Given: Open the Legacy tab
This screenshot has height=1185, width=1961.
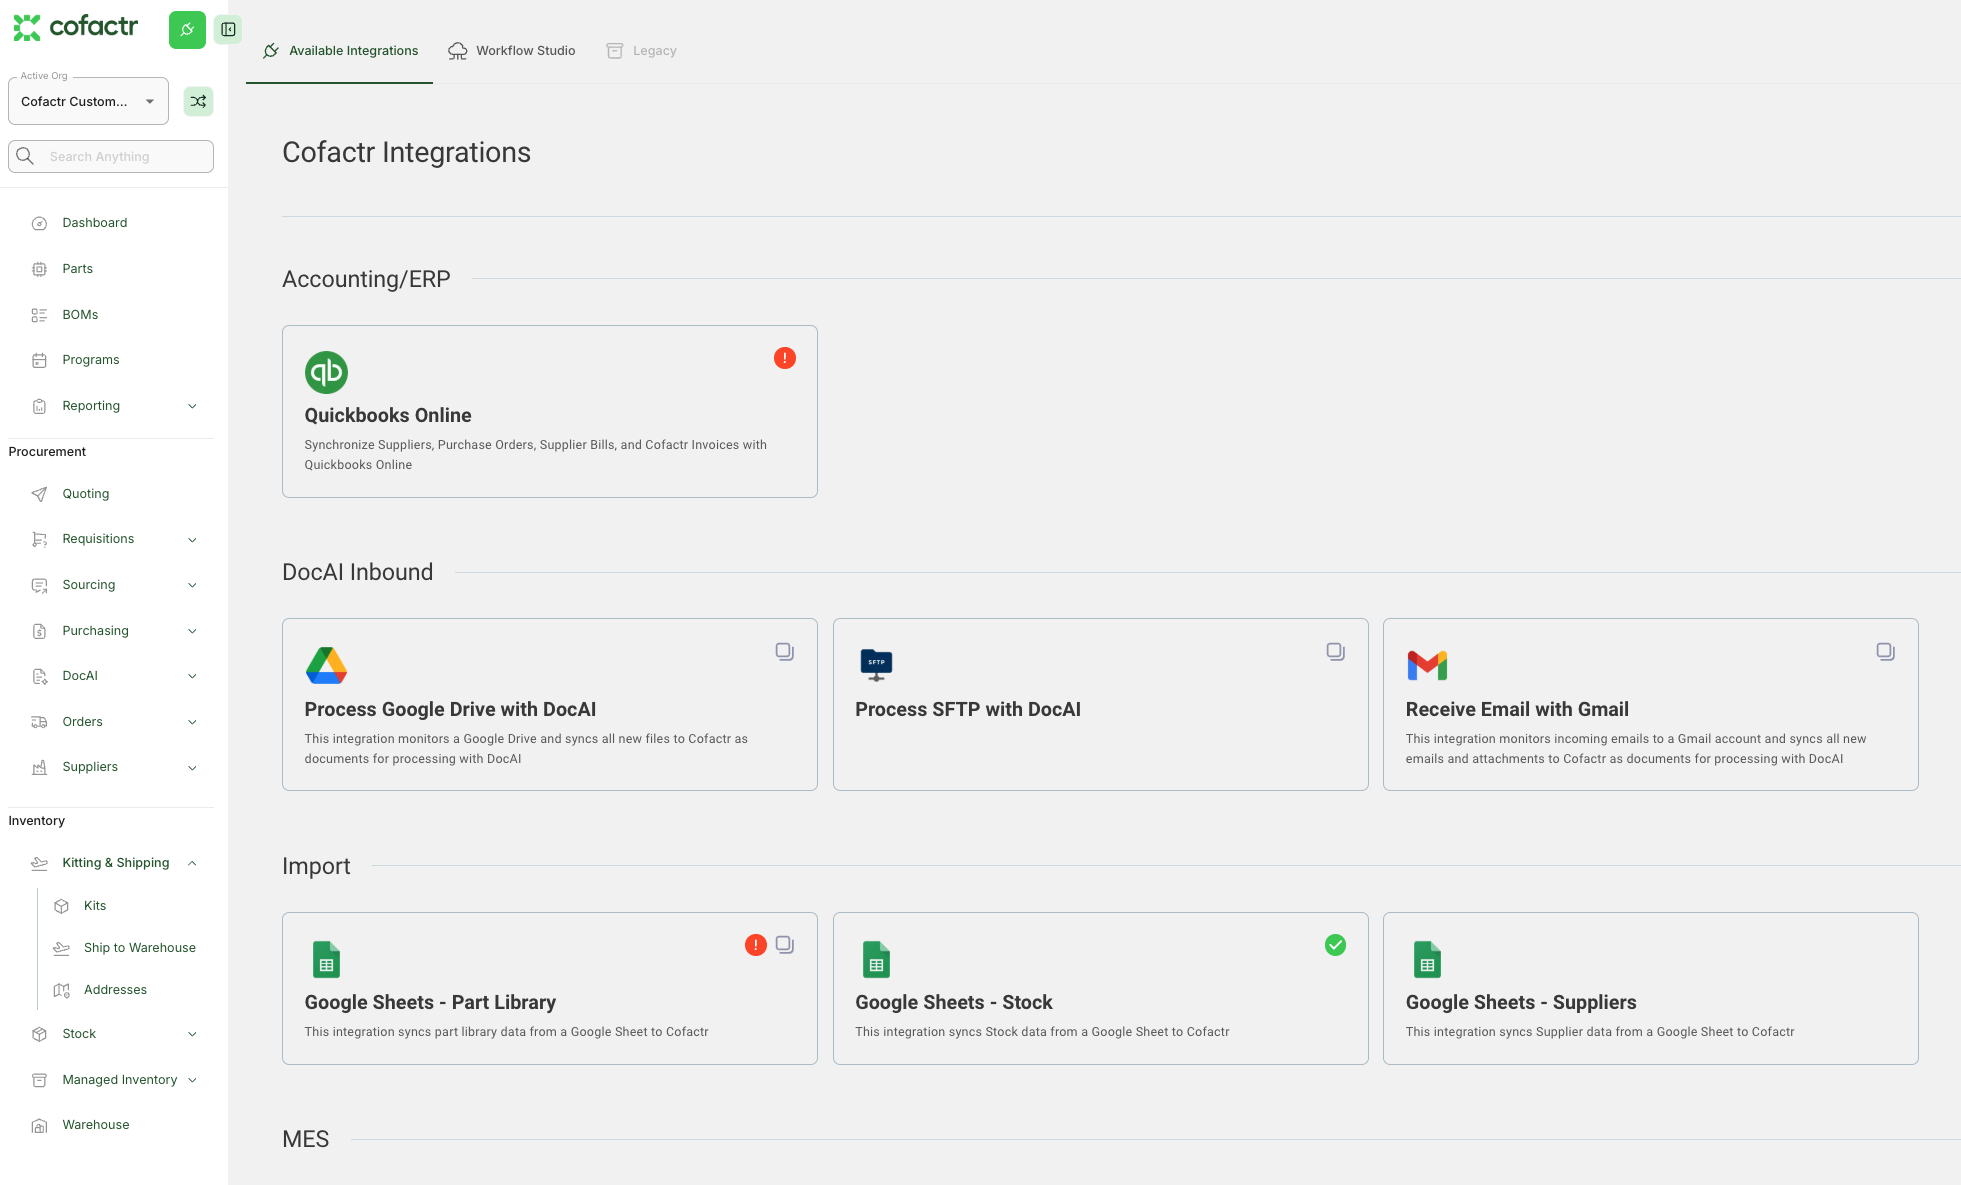Looking at the screenshot, I should (x=642, y=51).
